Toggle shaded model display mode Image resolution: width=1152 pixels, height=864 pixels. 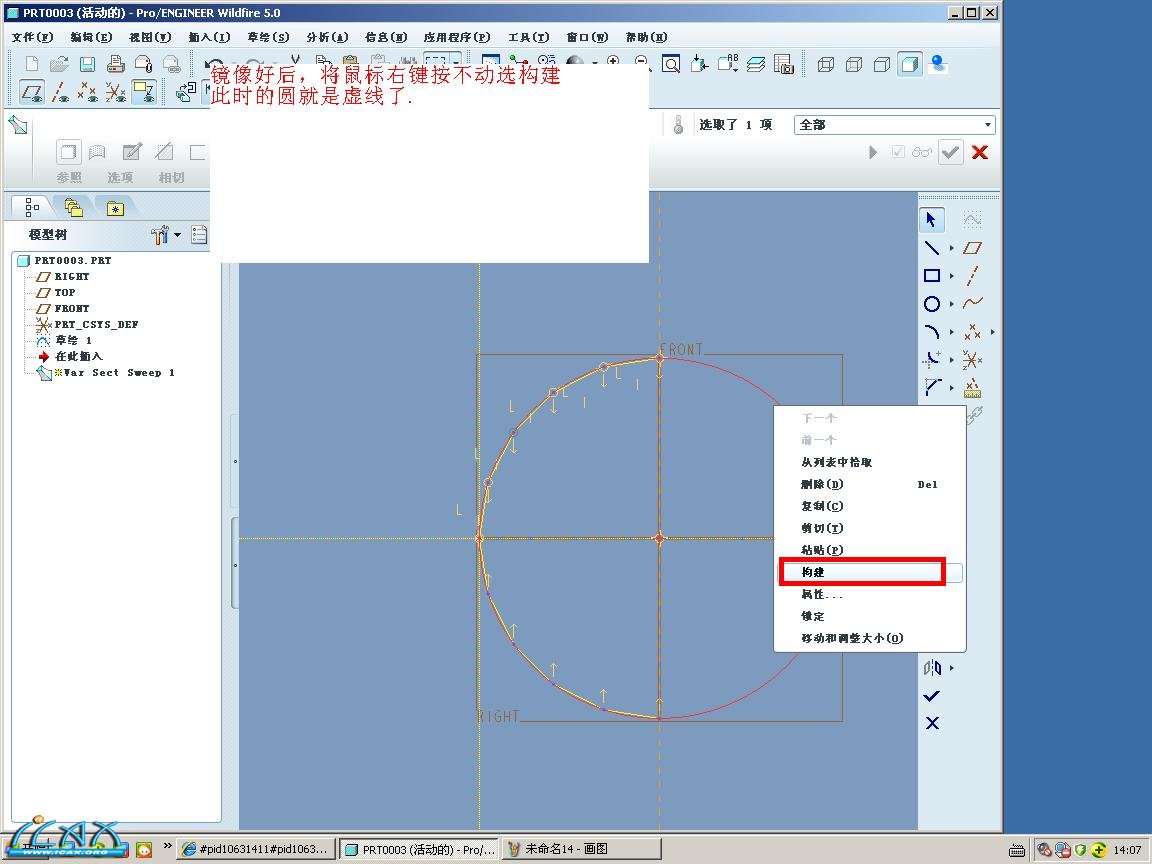[909, 65]
